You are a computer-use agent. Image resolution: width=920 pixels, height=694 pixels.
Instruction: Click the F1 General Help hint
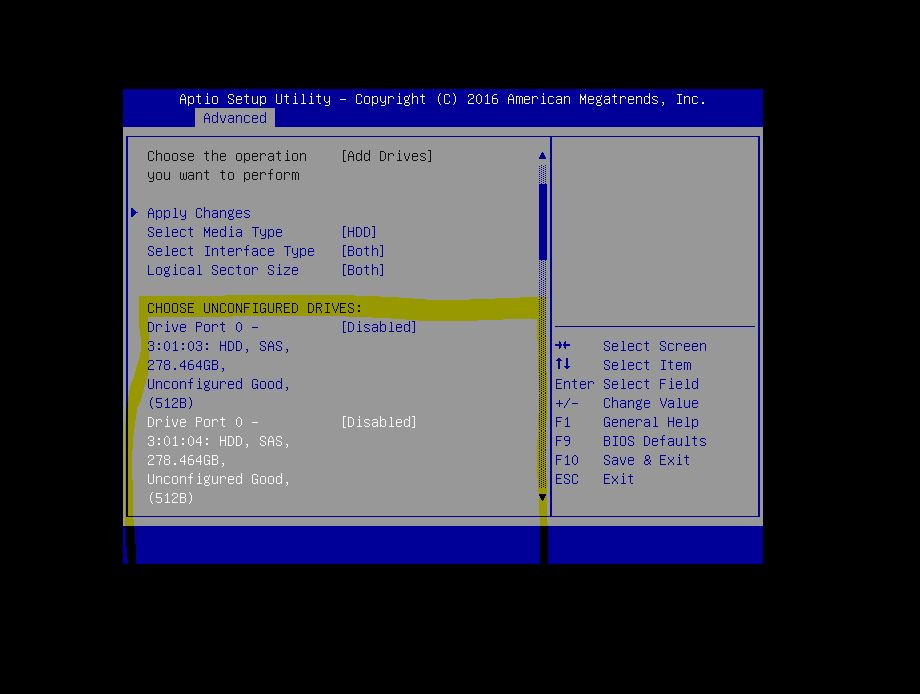[x=626, y=422]
